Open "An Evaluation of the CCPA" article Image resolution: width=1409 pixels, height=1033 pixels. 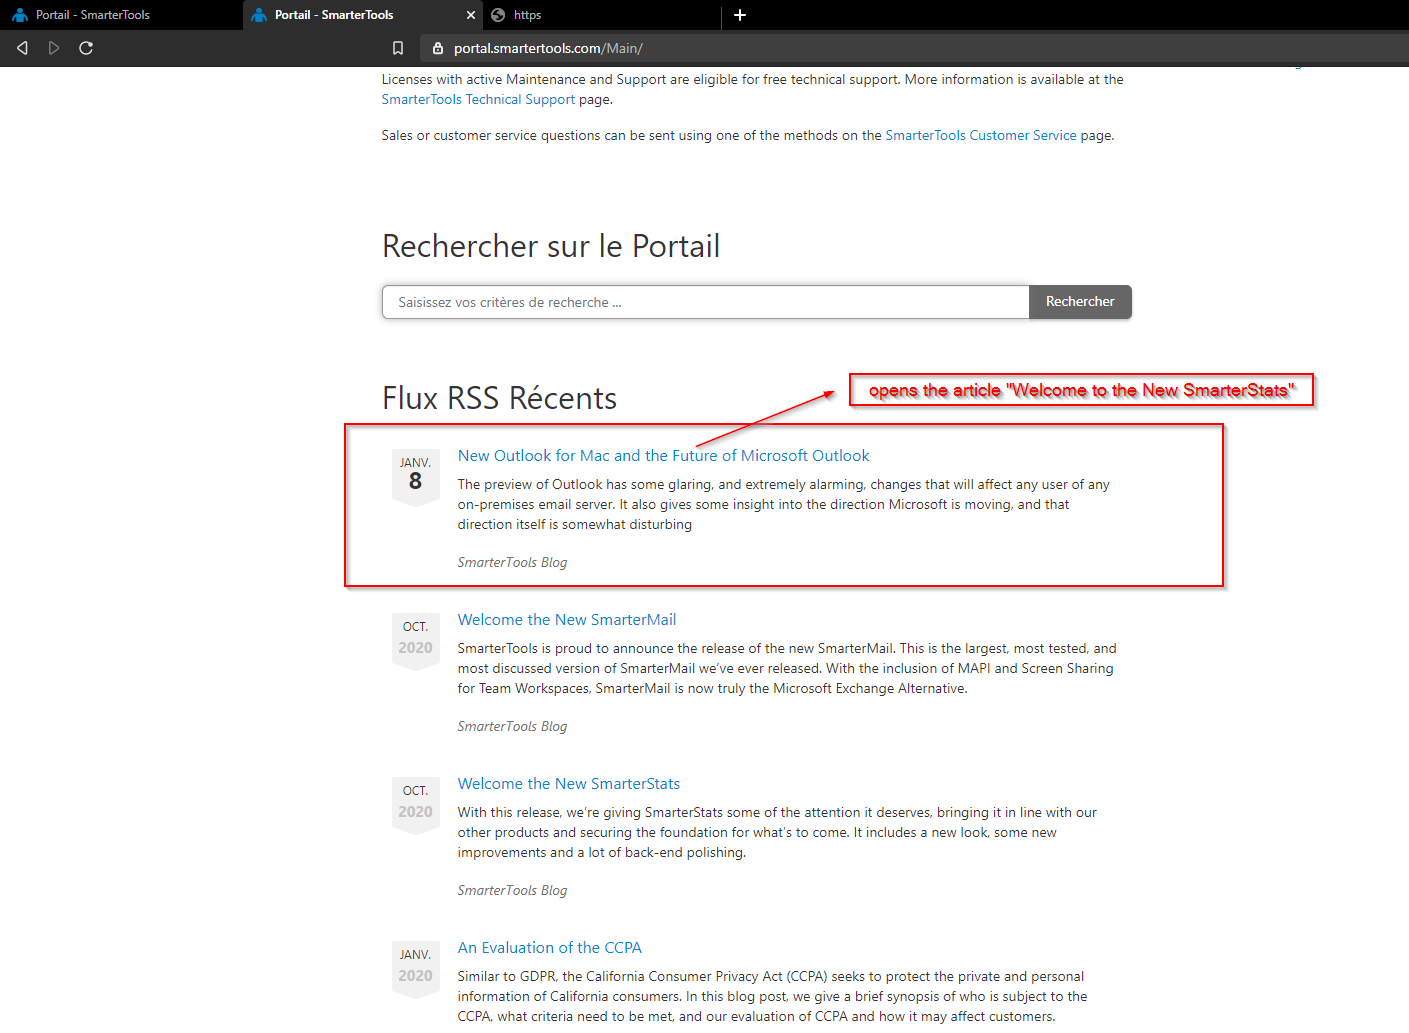(549, 948)
